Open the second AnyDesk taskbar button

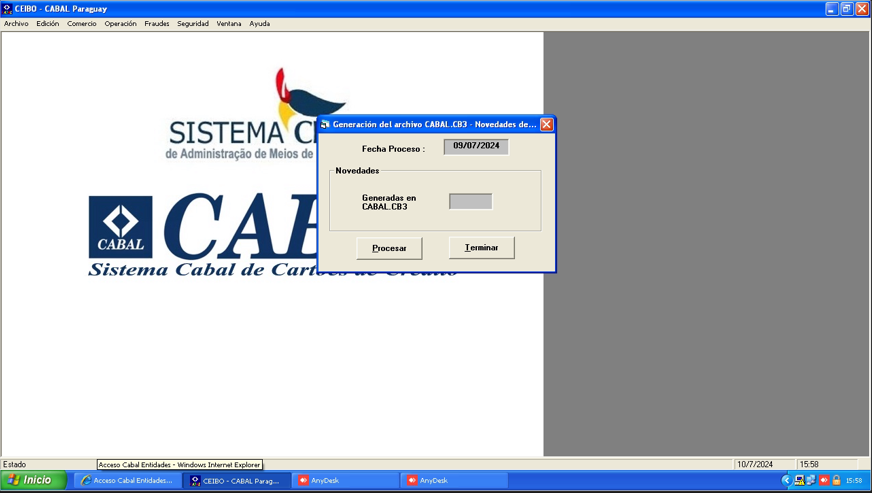click(x=454, y=480)
